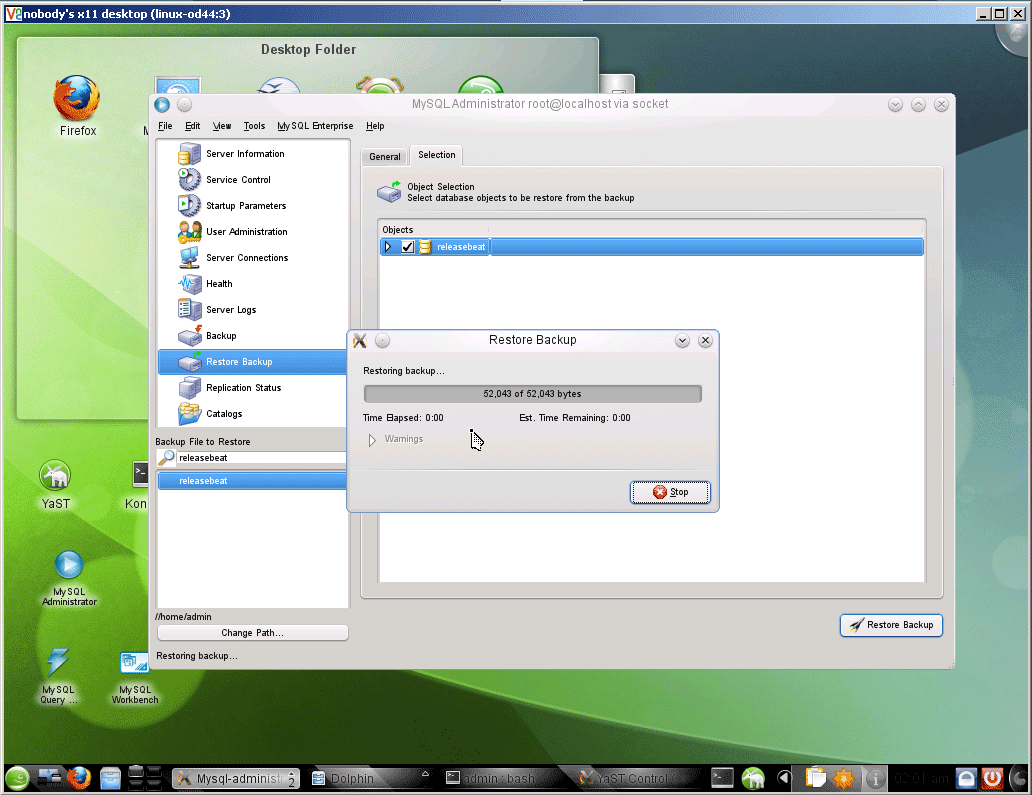The height and width of the screenshot is (795, 1032).
Task: Expand the releasebeat object tree node
Action: pos(388,247)
